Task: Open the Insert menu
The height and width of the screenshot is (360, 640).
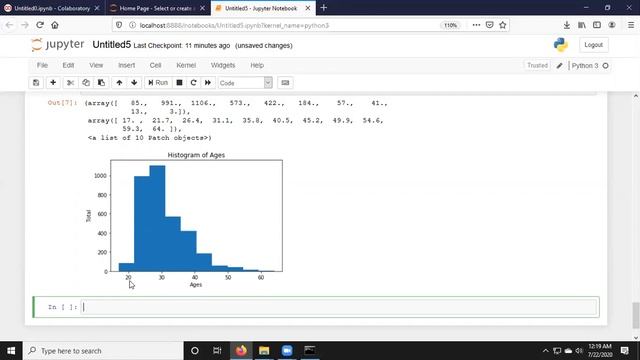Action: tap(127, 65)
